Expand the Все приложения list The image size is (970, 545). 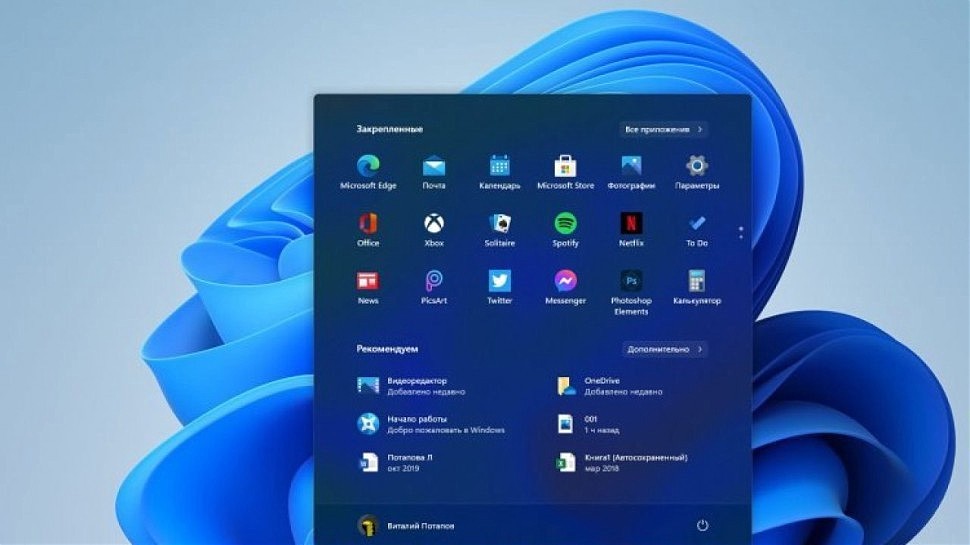(664, 129)
